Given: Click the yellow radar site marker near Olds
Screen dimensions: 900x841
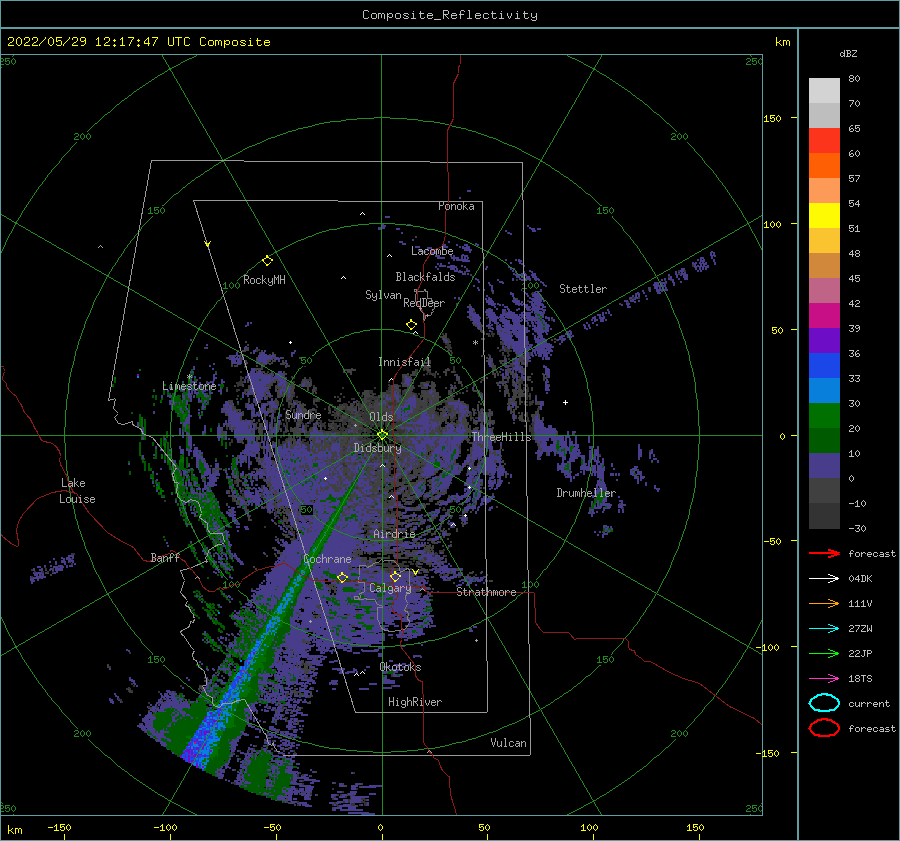Looking at the screenshot, I should (382, 435).
